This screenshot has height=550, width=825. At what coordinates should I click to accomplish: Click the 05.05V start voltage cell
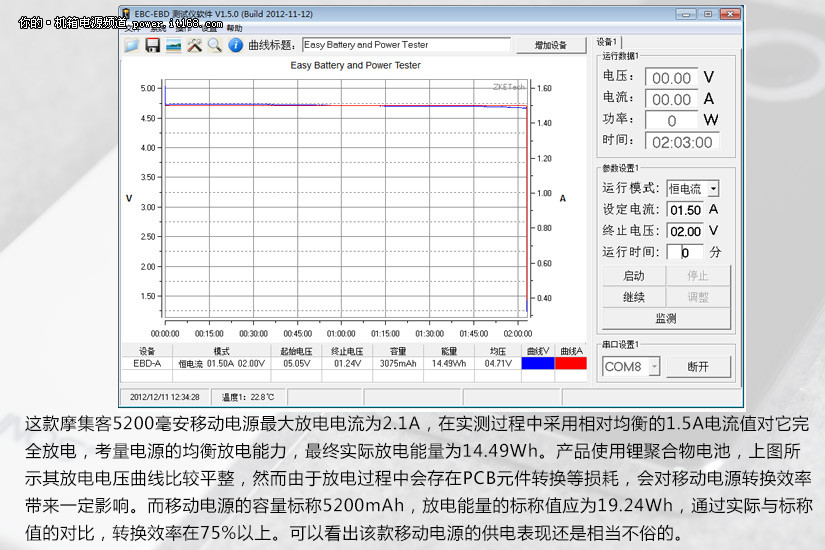pos(296,364)
